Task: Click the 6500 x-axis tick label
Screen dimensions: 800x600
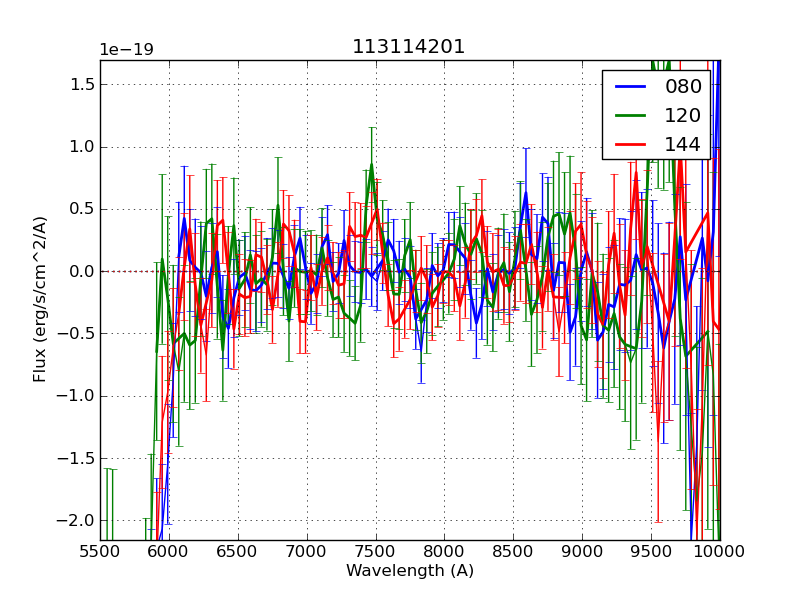Action: [237, 552]
